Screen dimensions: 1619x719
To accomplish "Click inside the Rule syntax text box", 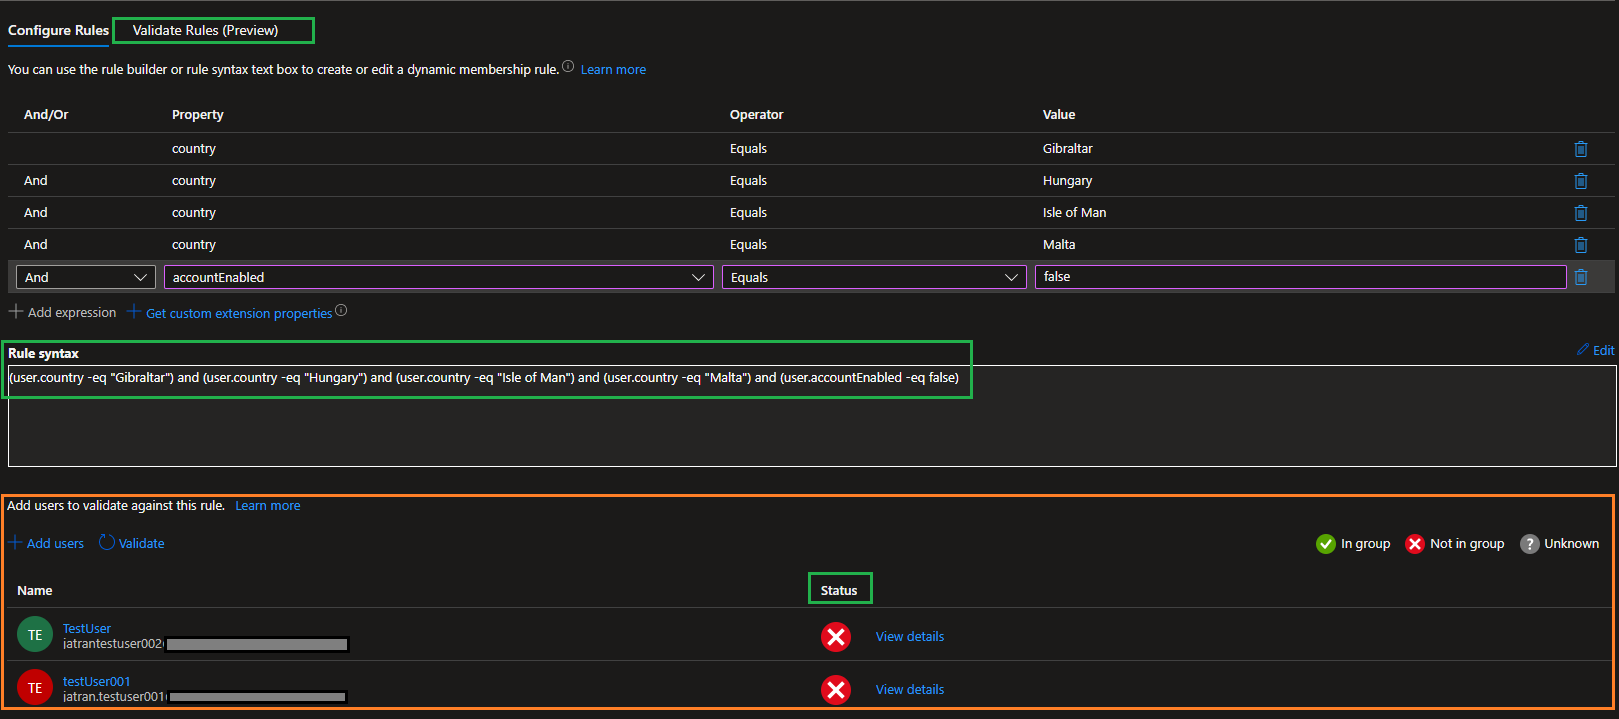I will tap(811, 416).
